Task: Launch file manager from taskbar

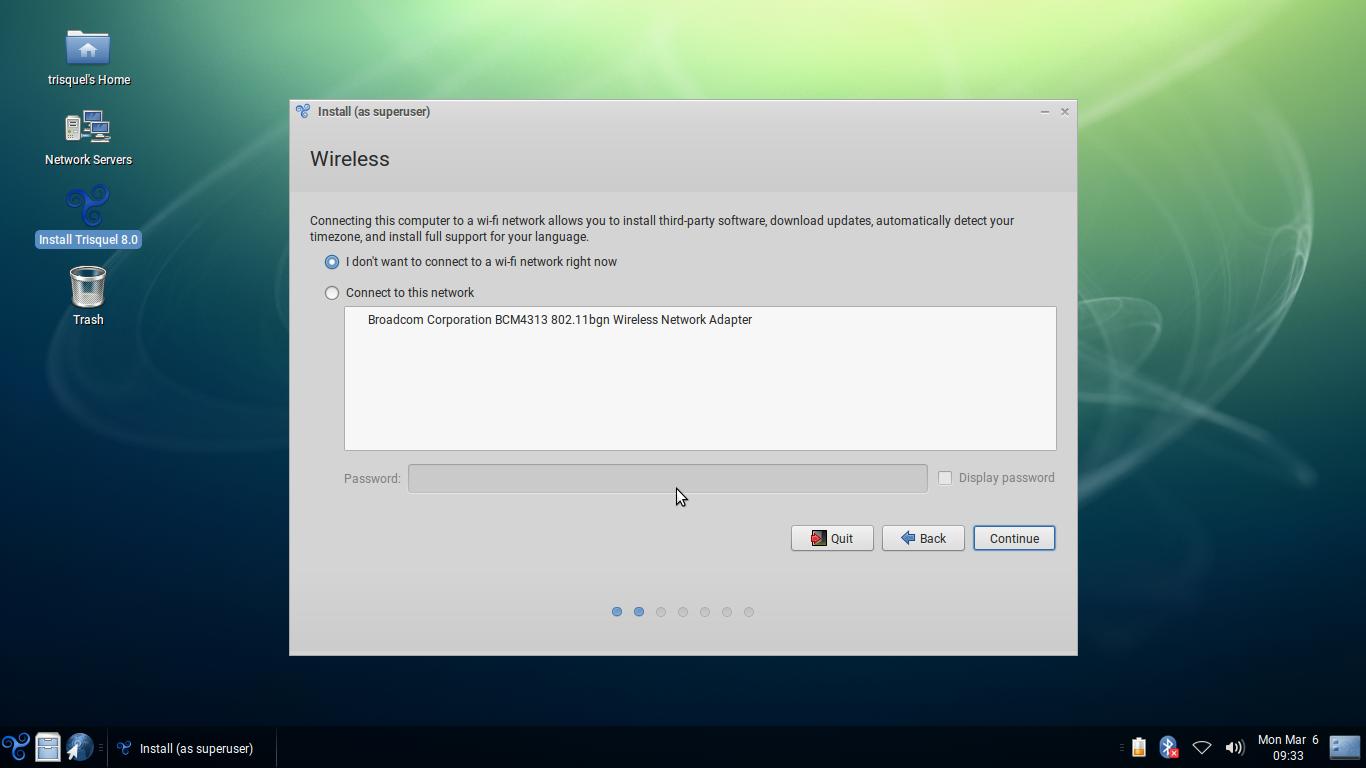Action: (47, 747)
